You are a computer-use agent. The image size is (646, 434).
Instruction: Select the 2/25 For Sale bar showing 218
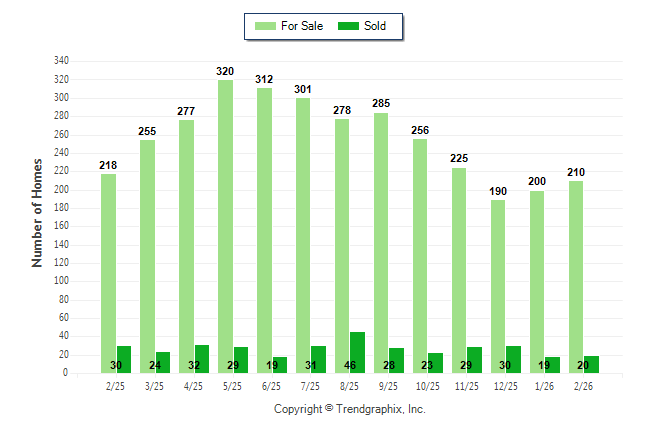tap(108, 273)
